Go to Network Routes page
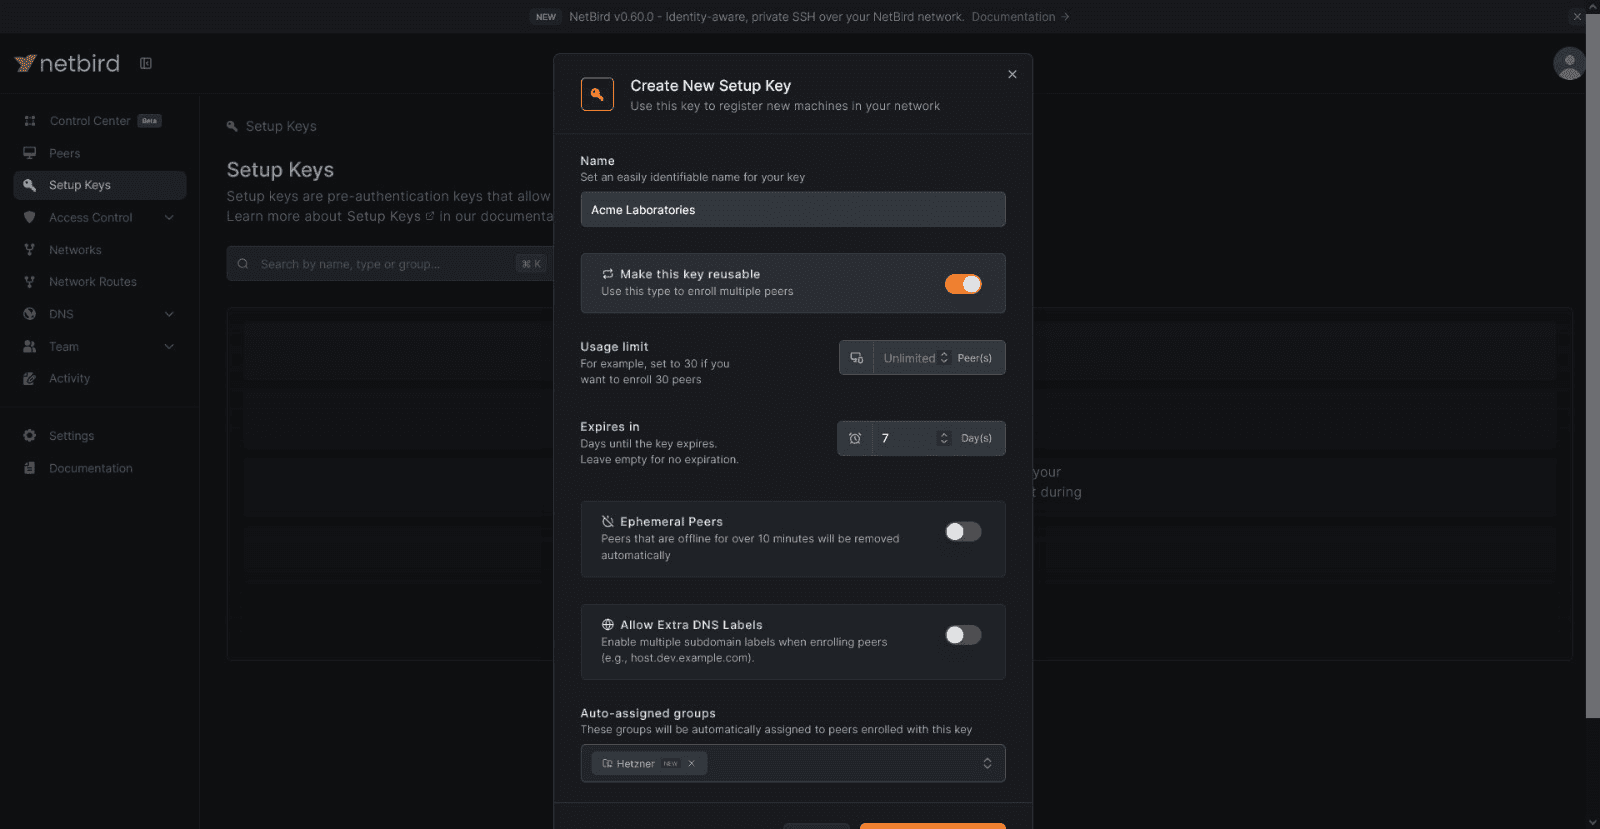 tap(92, 282)
